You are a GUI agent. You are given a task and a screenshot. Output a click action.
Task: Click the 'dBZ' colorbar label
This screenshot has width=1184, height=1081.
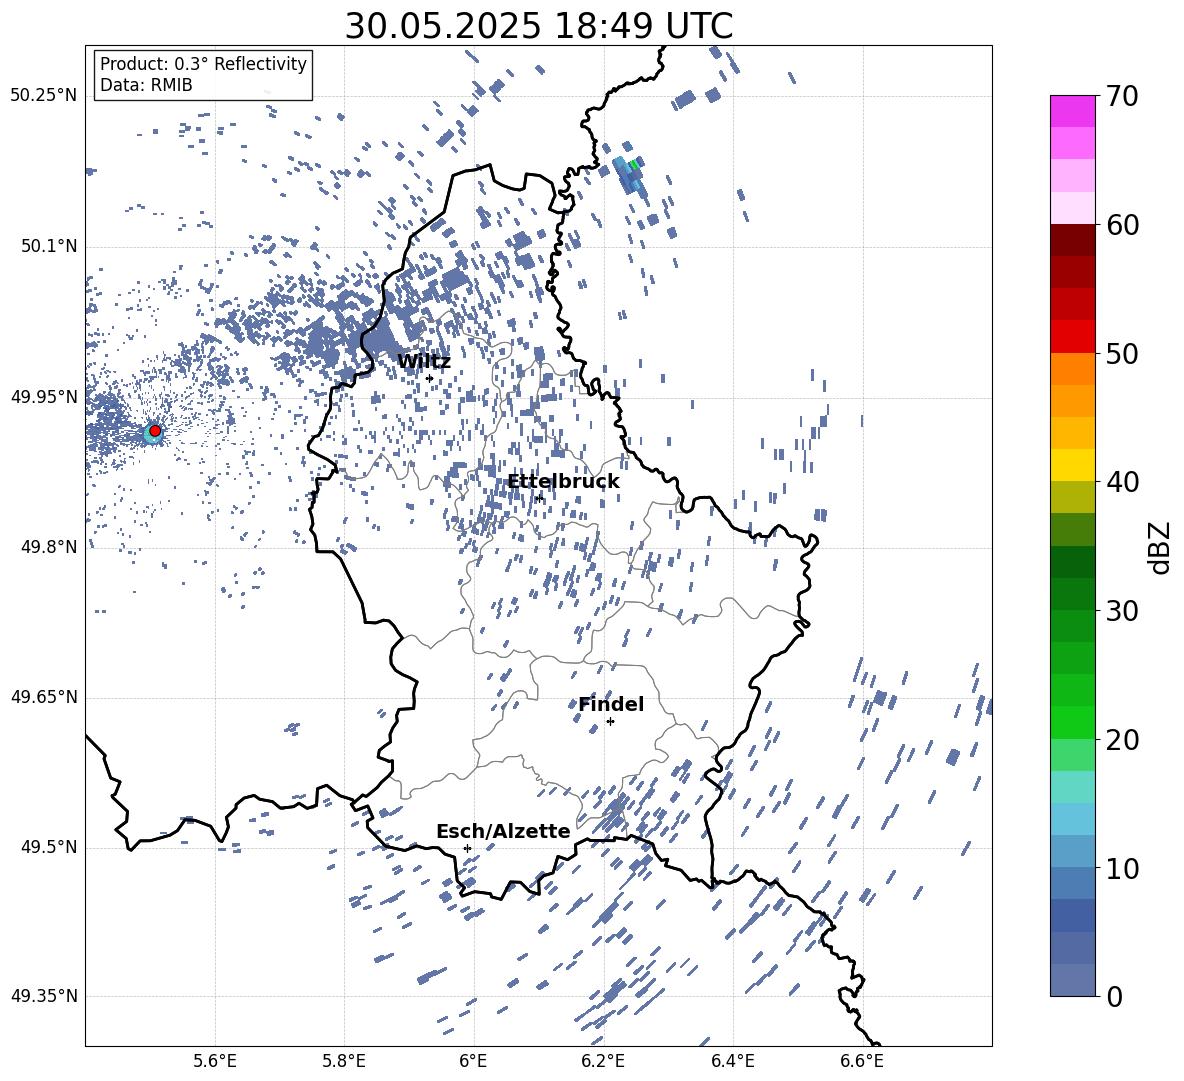1161,547
